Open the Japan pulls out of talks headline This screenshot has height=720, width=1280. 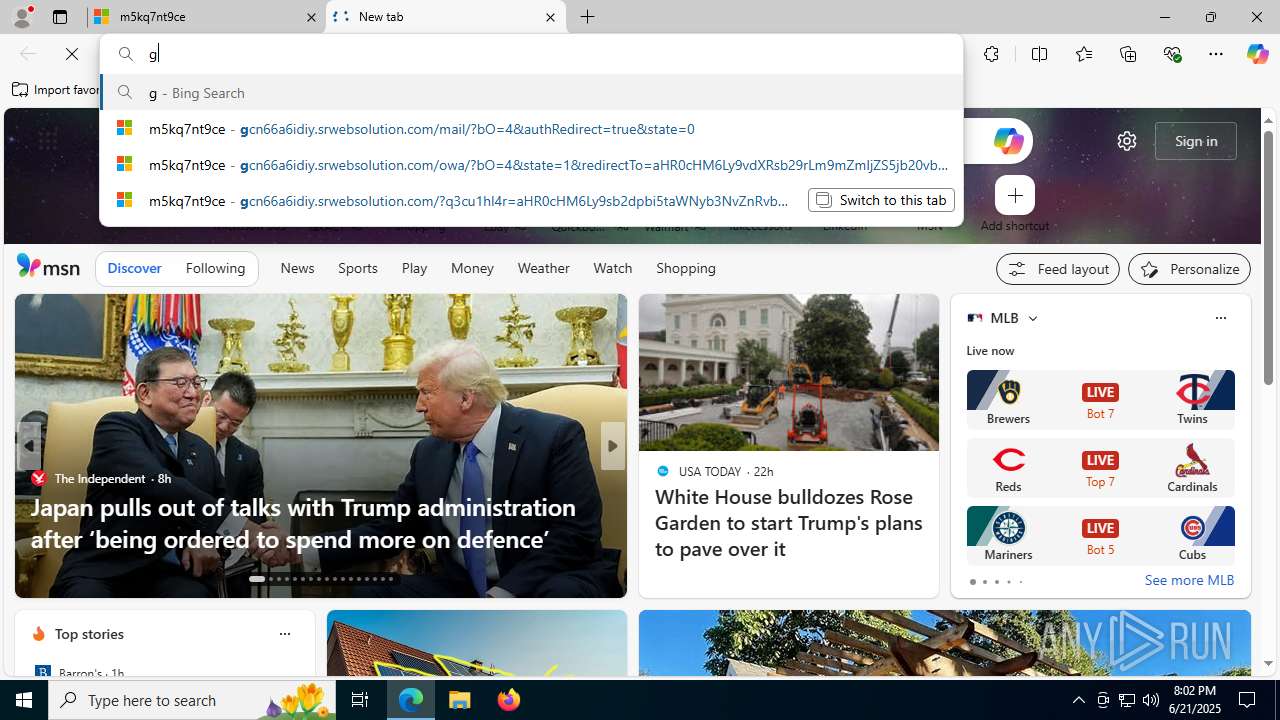pyautogui.click(x=303, y=523)
